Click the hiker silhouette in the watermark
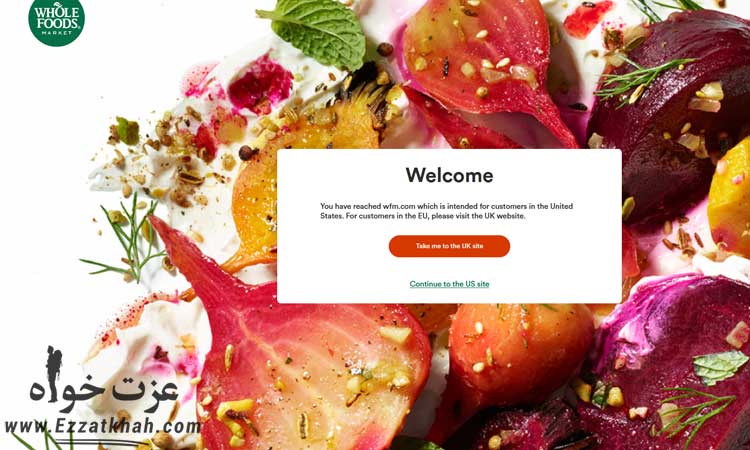This screenshot has height=450, width=750. [x=54, y=370]
